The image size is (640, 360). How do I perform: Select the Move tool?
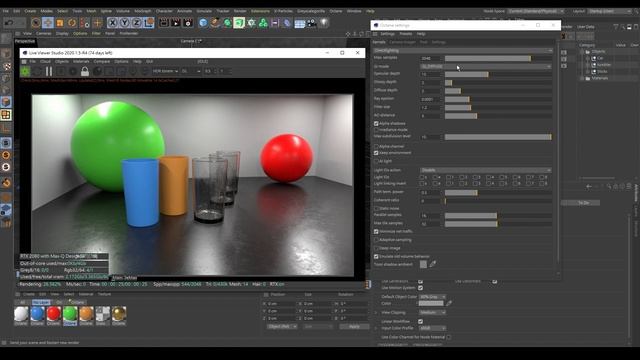pos(48,23)
